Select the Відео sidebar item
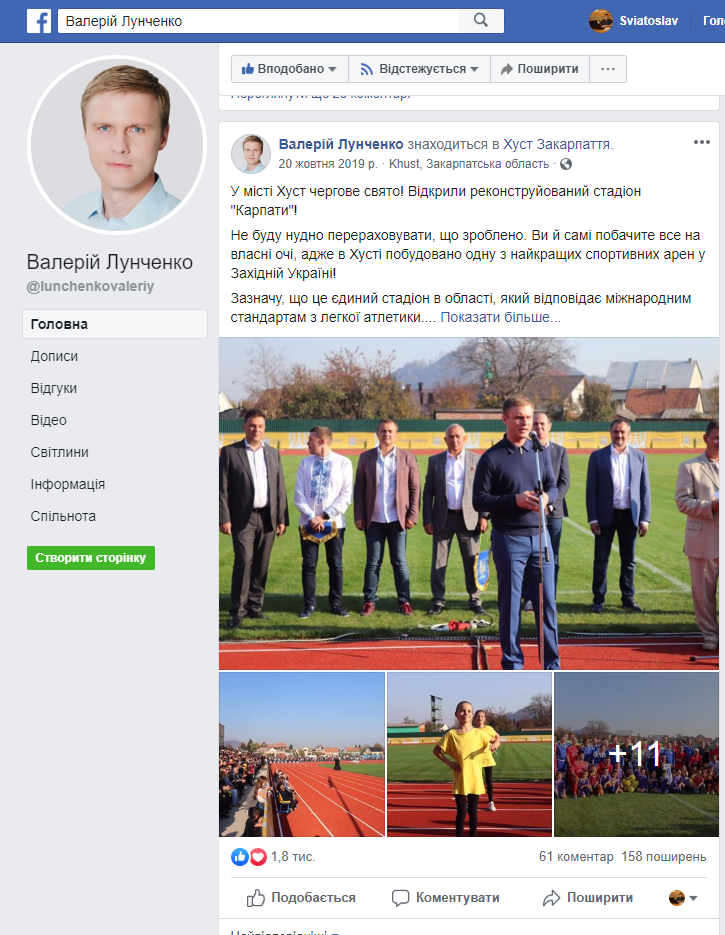 [48, 420]
